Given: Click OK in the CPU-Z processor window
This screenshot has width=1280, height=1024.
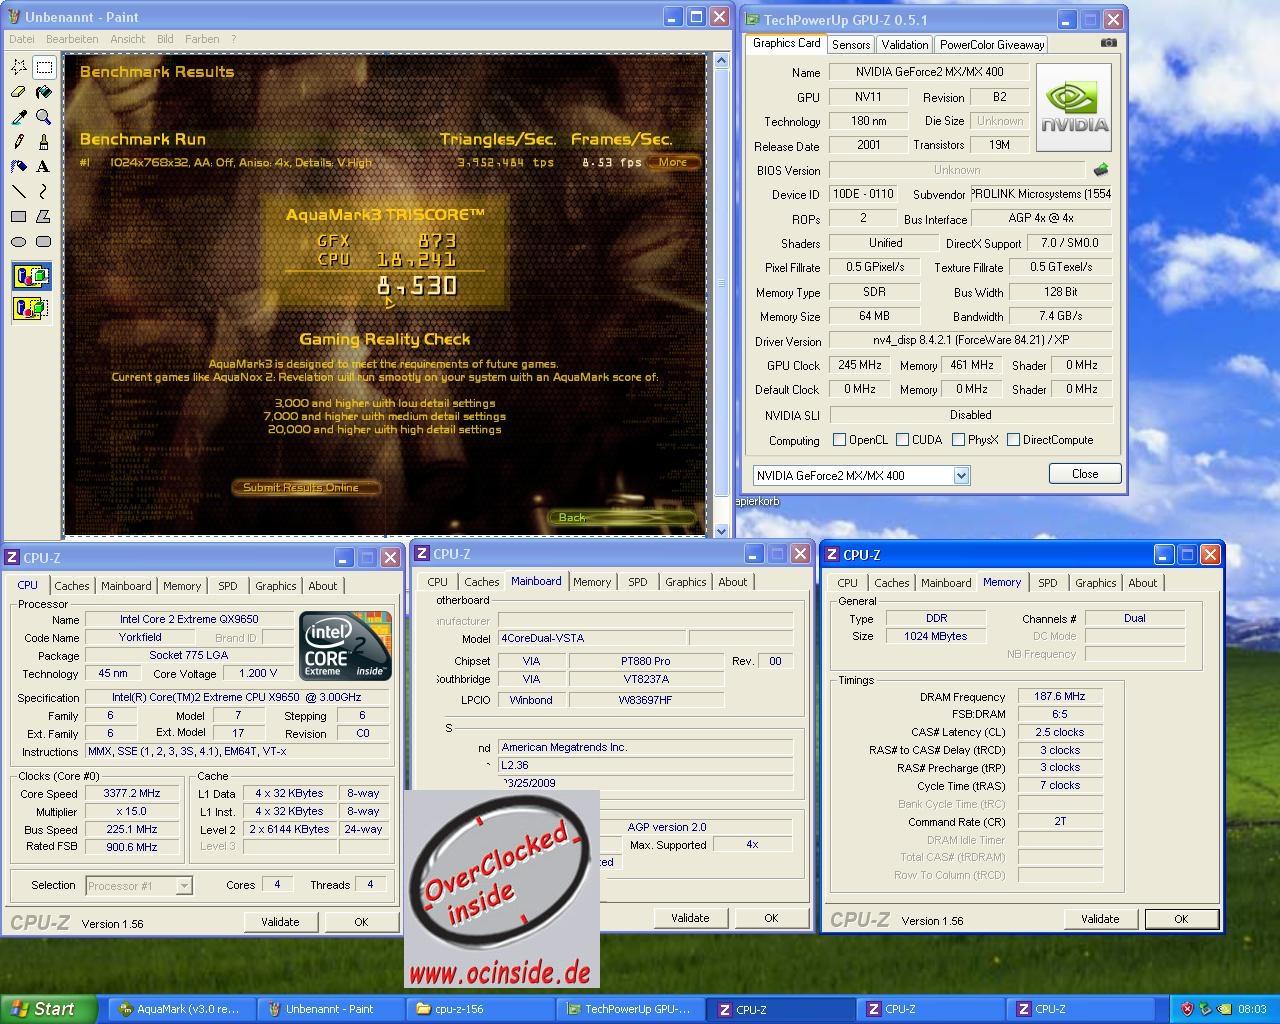Looking at the screenshot, I should pyautogui.click(x=361, y=922).
